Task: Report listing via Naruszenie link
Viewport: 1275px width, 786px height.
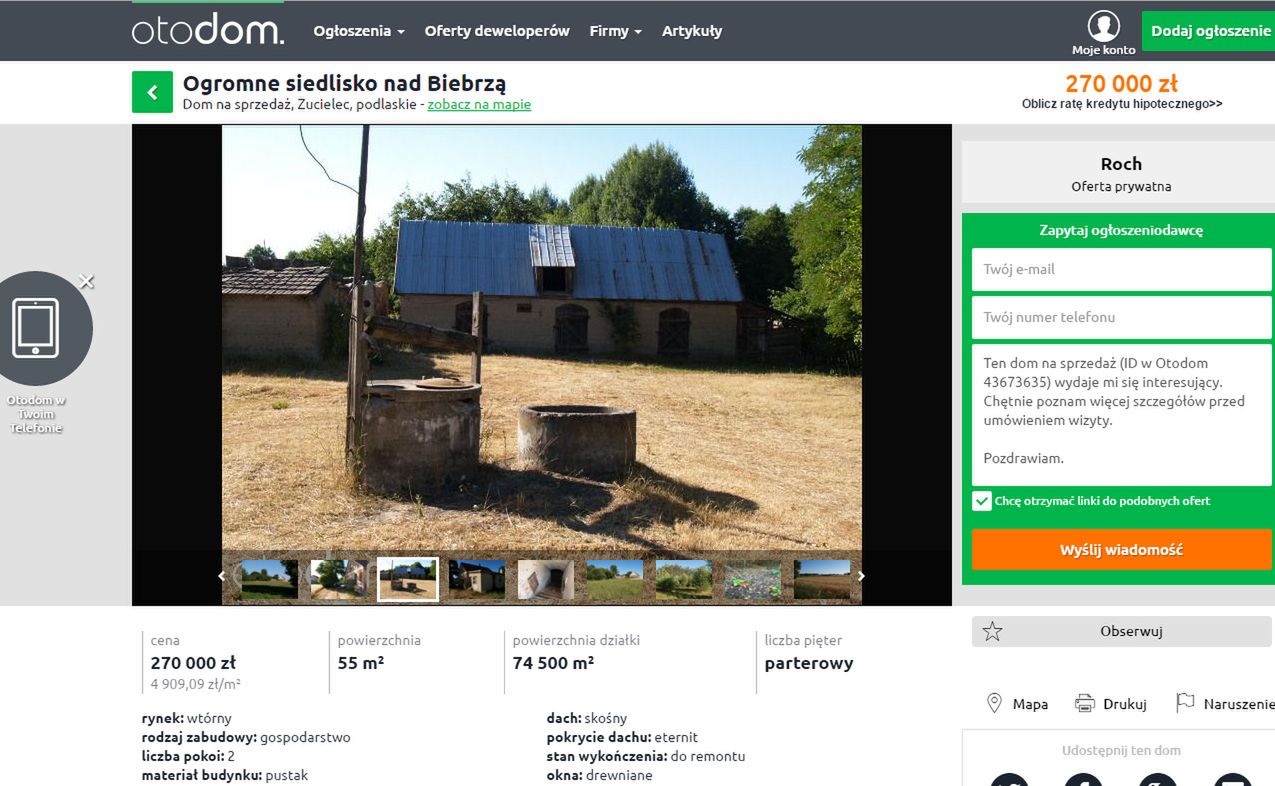Action: [1239, 704]
